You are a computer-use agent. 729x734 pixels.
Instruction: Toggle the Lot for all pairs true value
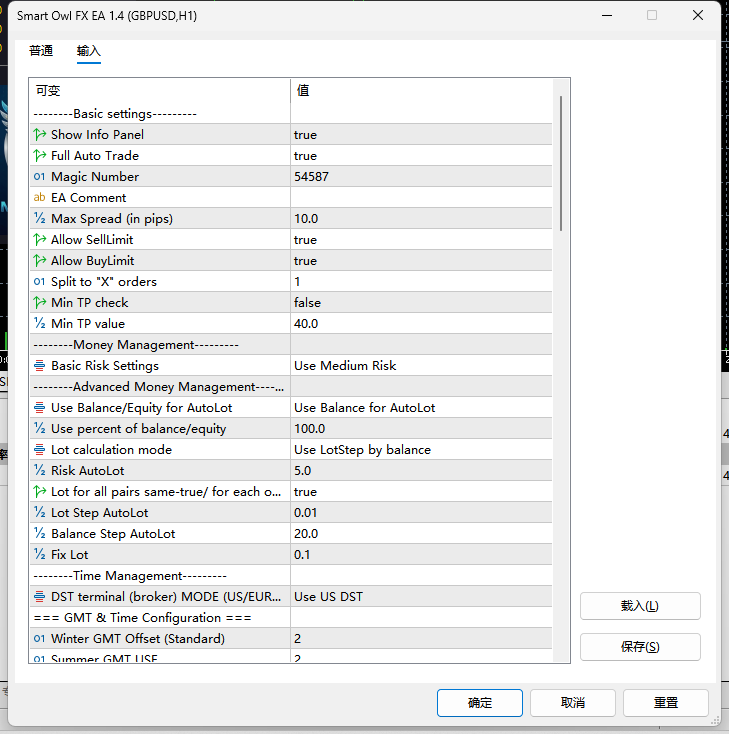tap(421, 492)
